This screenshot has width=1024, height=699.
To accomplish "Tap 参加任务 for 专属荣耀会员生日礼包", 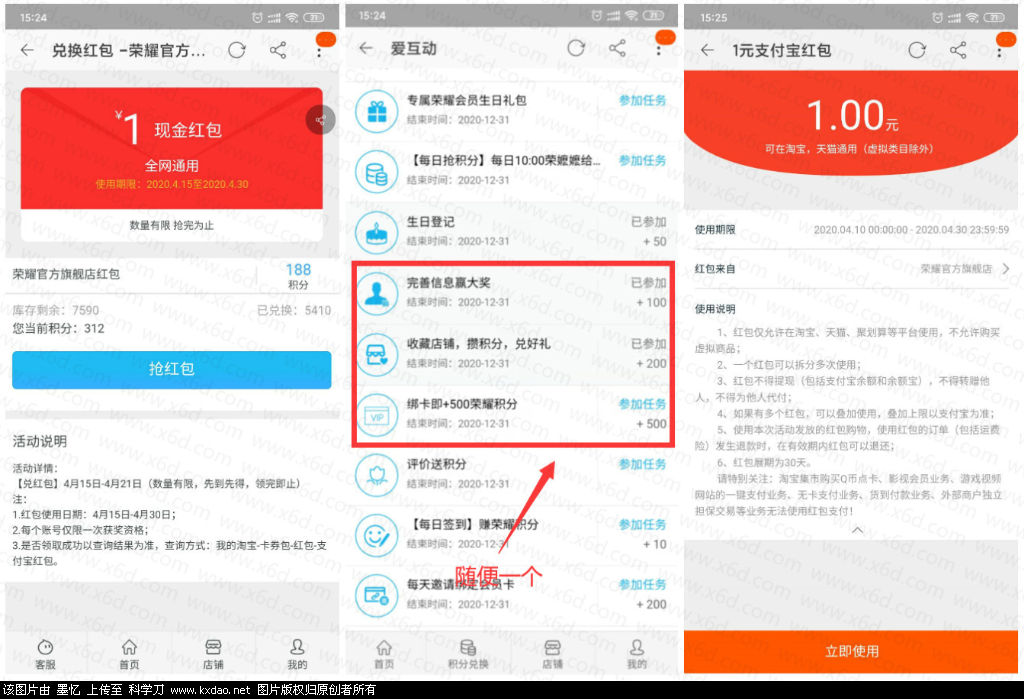I will [x=643, y=101].
